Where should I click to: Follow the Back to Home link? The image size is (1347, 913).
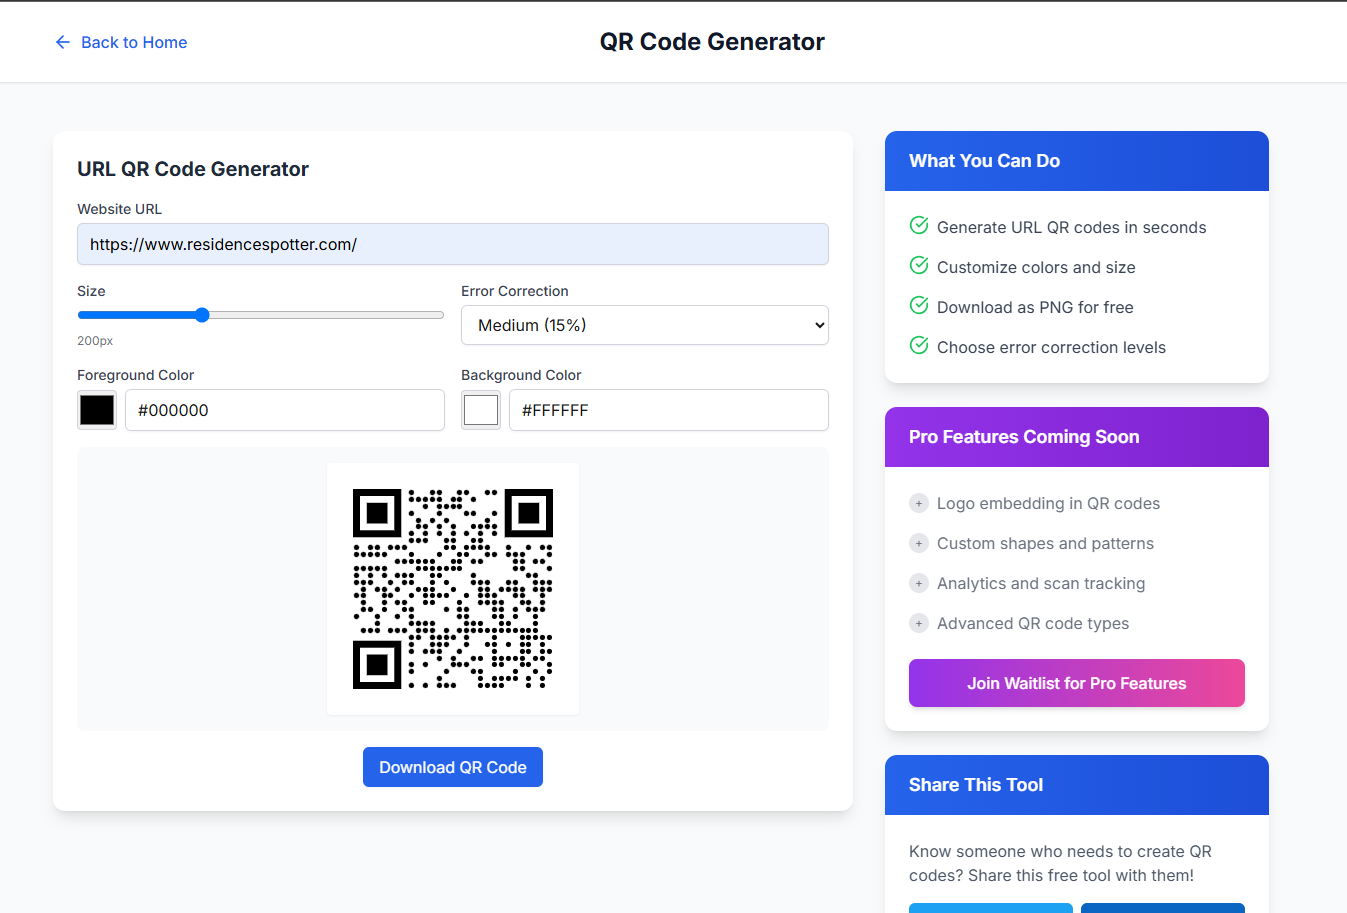(x=135, y=42)
